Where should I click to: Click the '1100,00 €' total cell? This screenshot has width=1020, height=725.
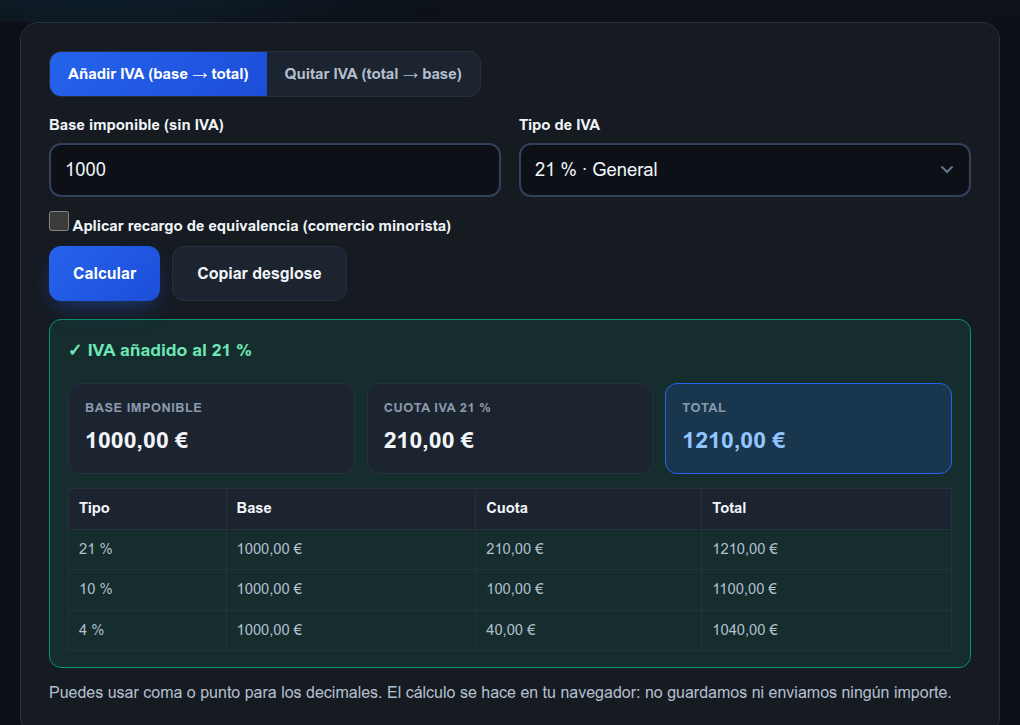point(826,590)
